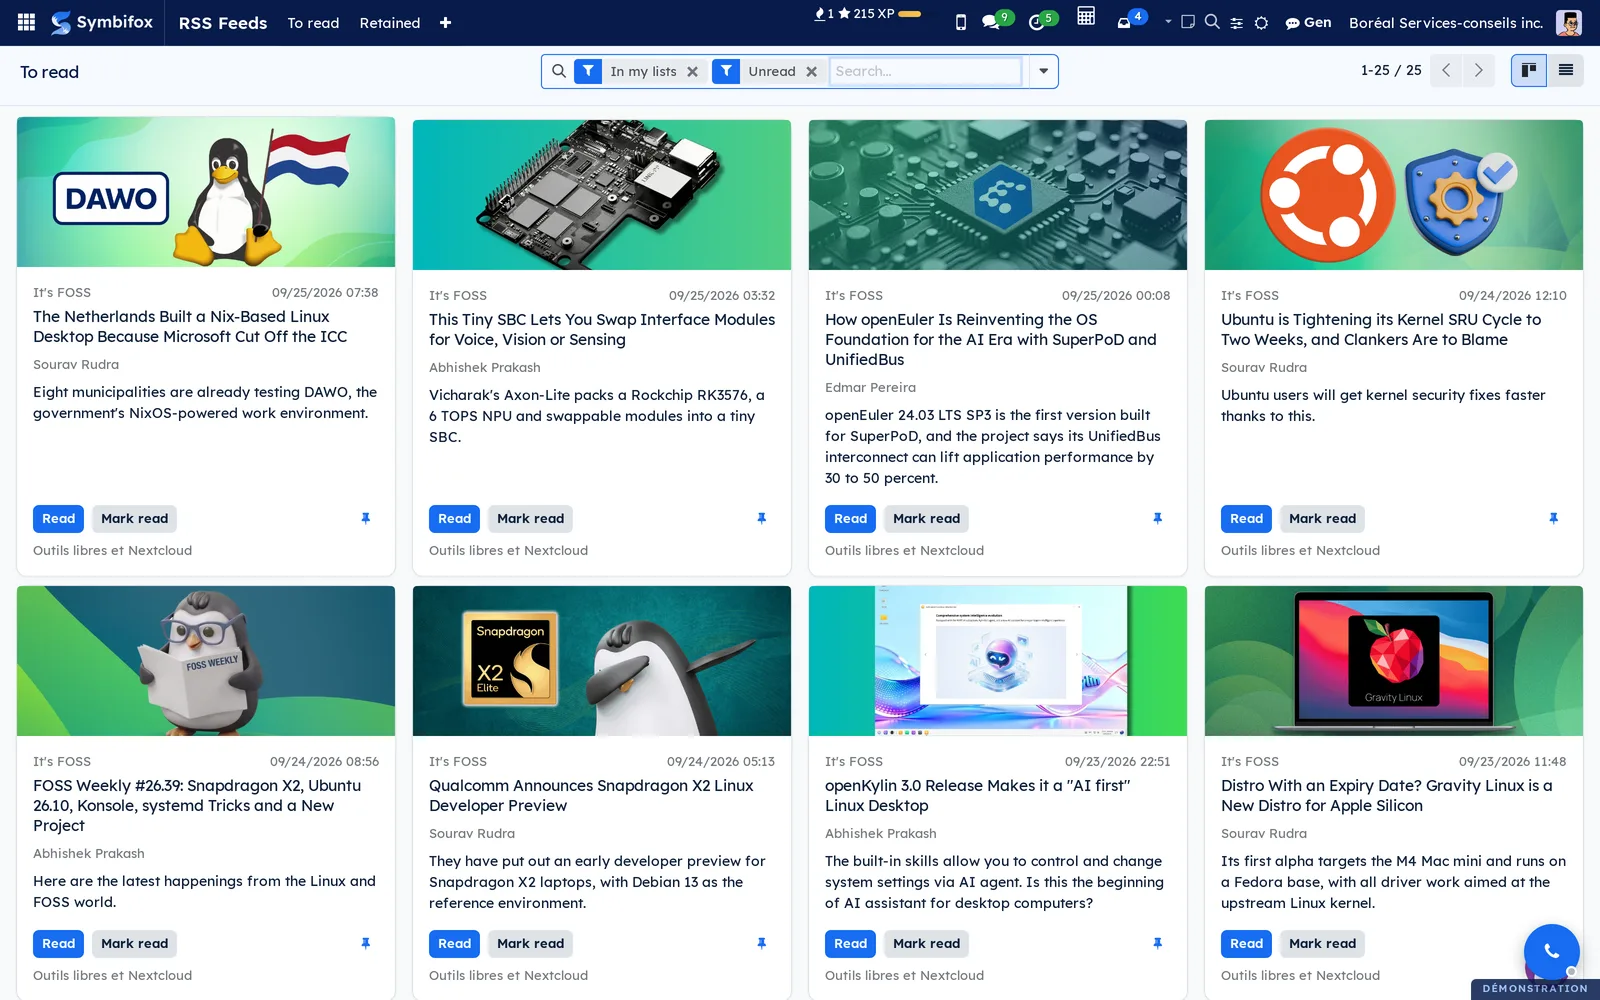Viewport: 1600px width, 1000px height.
Task: Open the Snapdragon X2 Elite thumbnail
Action: (x=602, y=661)
